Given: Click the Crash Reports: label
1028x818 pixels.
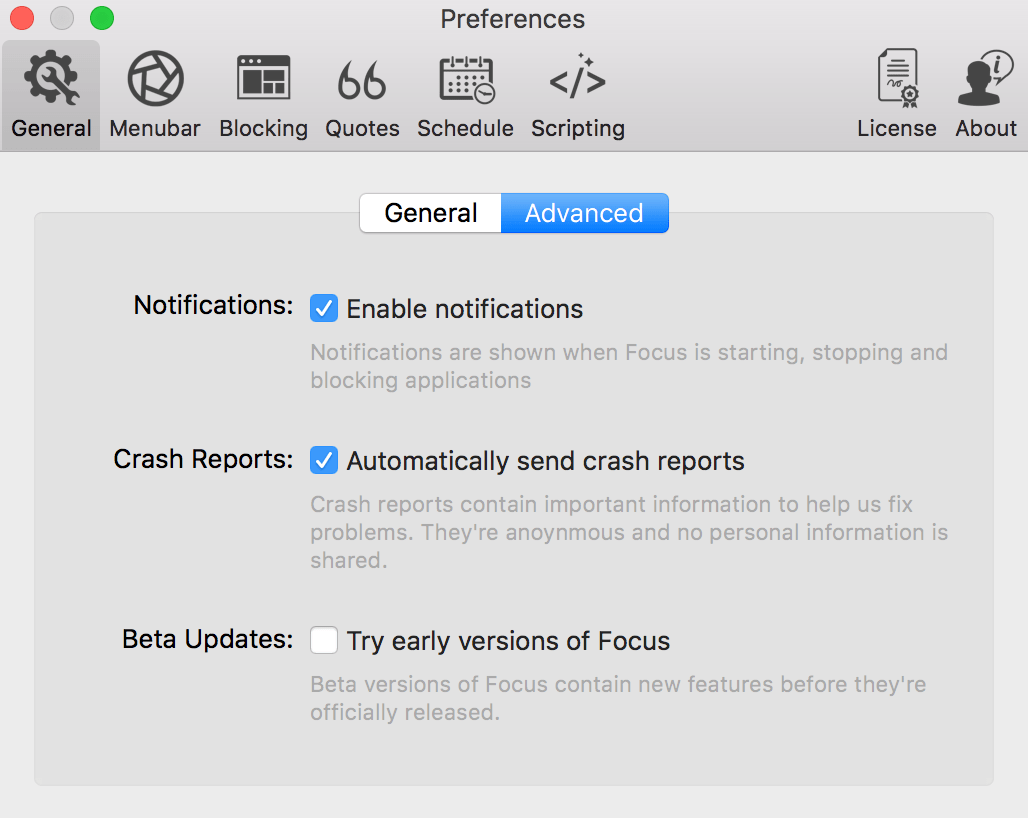Looking at the screenshot, I should pyautogui.click(x=203, y=459).
